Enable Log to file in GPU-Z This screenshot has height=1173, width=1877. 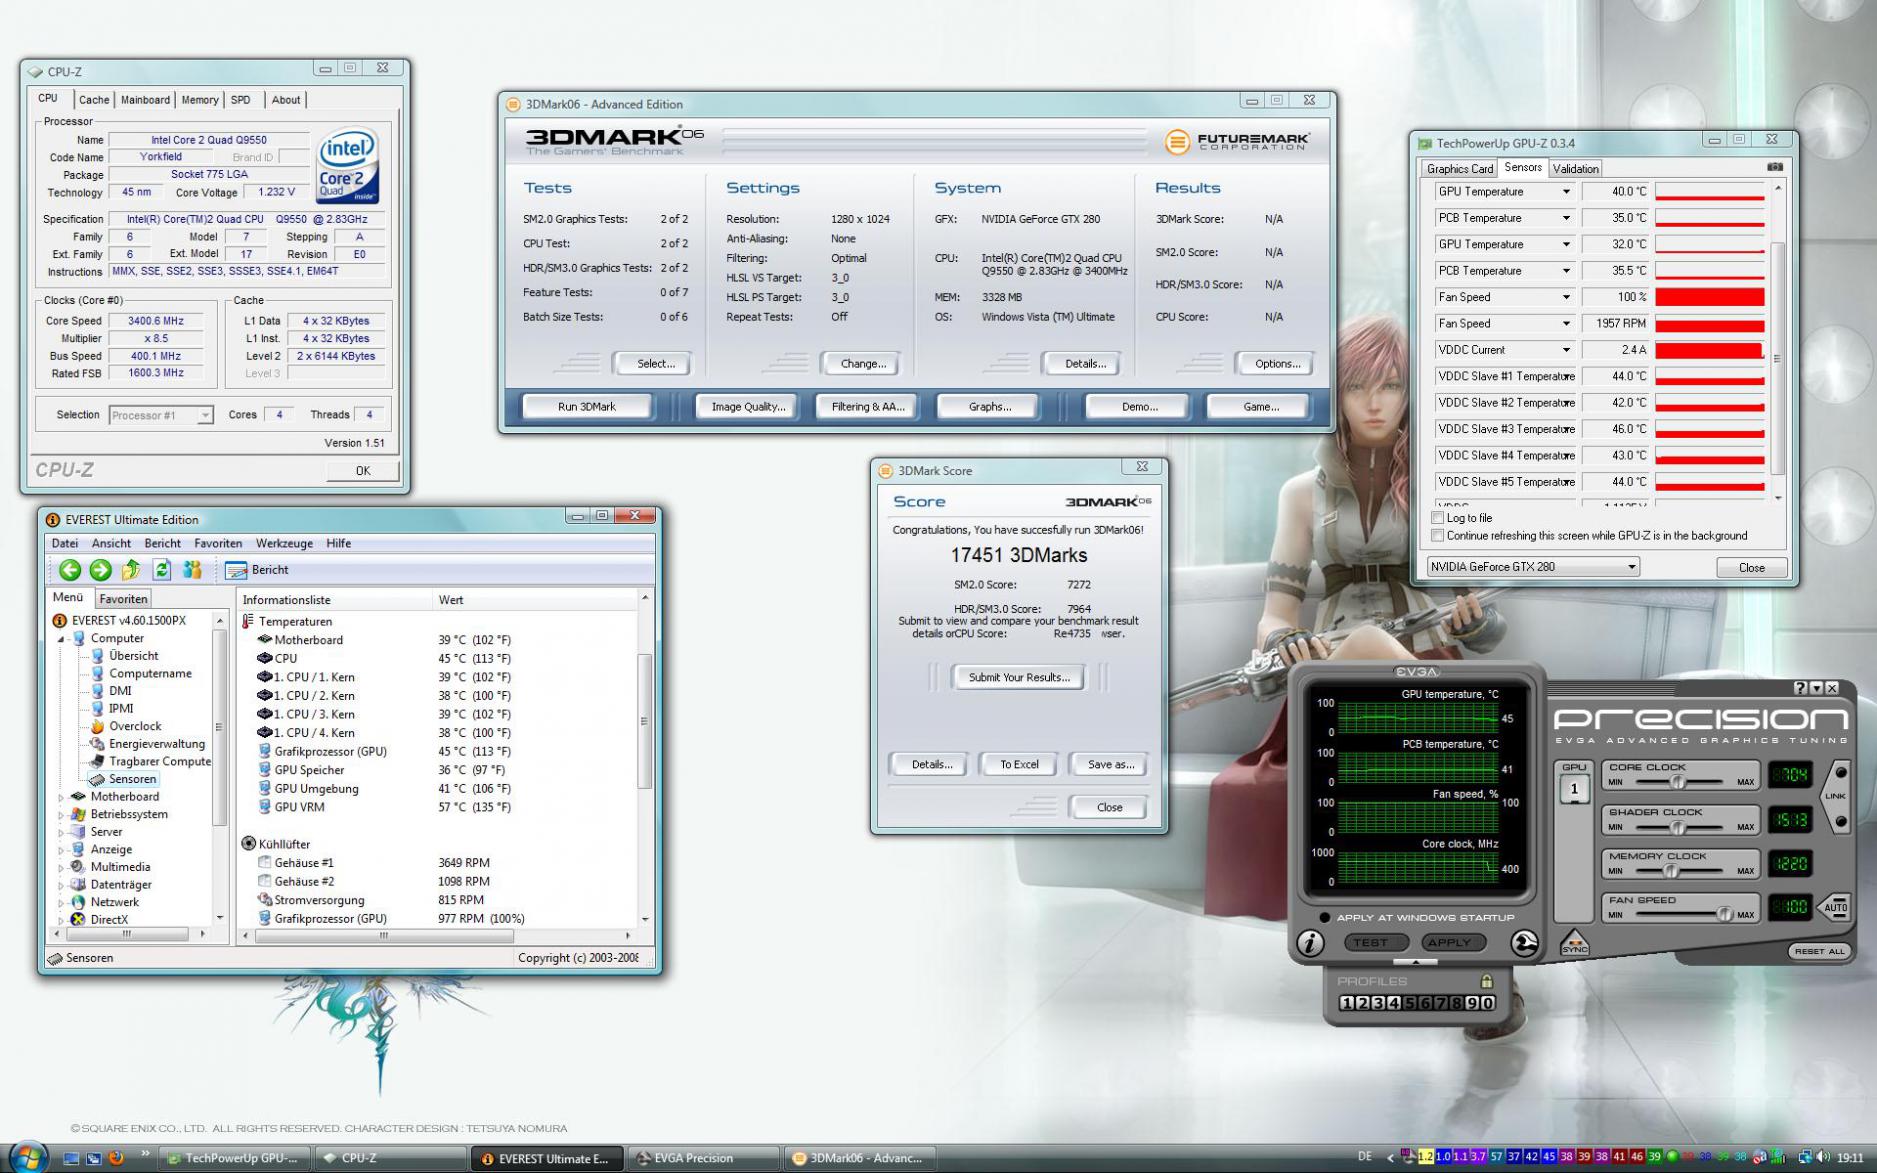(x=1438, y=518)
